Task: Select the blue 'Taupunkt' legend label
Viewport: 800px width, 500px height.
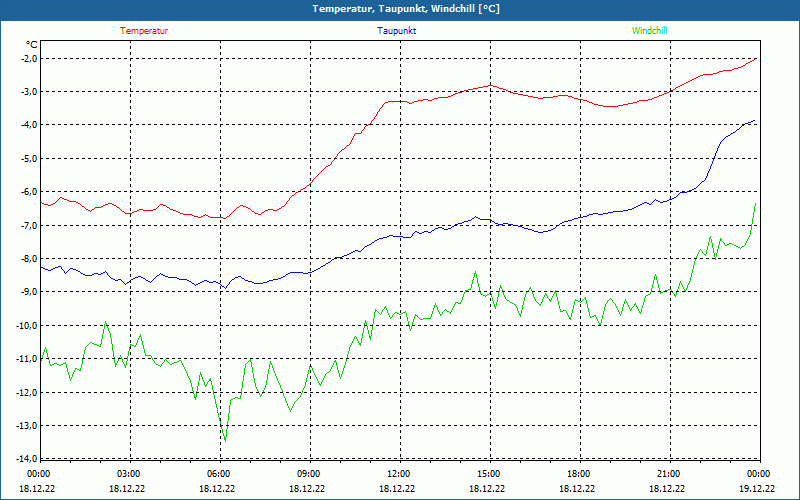Action: pyautogui.click(x=396, y=31)
